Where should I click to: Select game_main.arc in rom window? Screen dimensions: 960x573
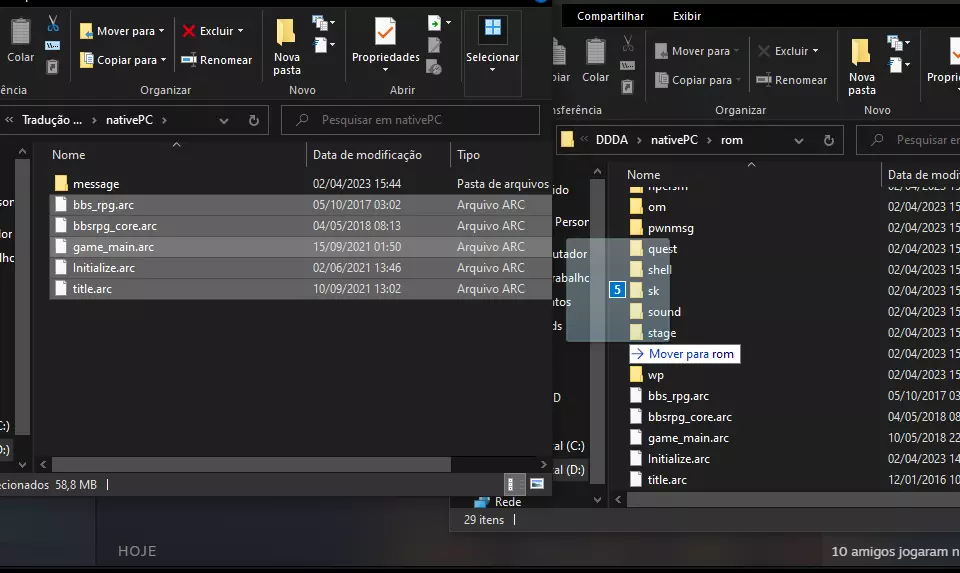click(x=688, y=438)
